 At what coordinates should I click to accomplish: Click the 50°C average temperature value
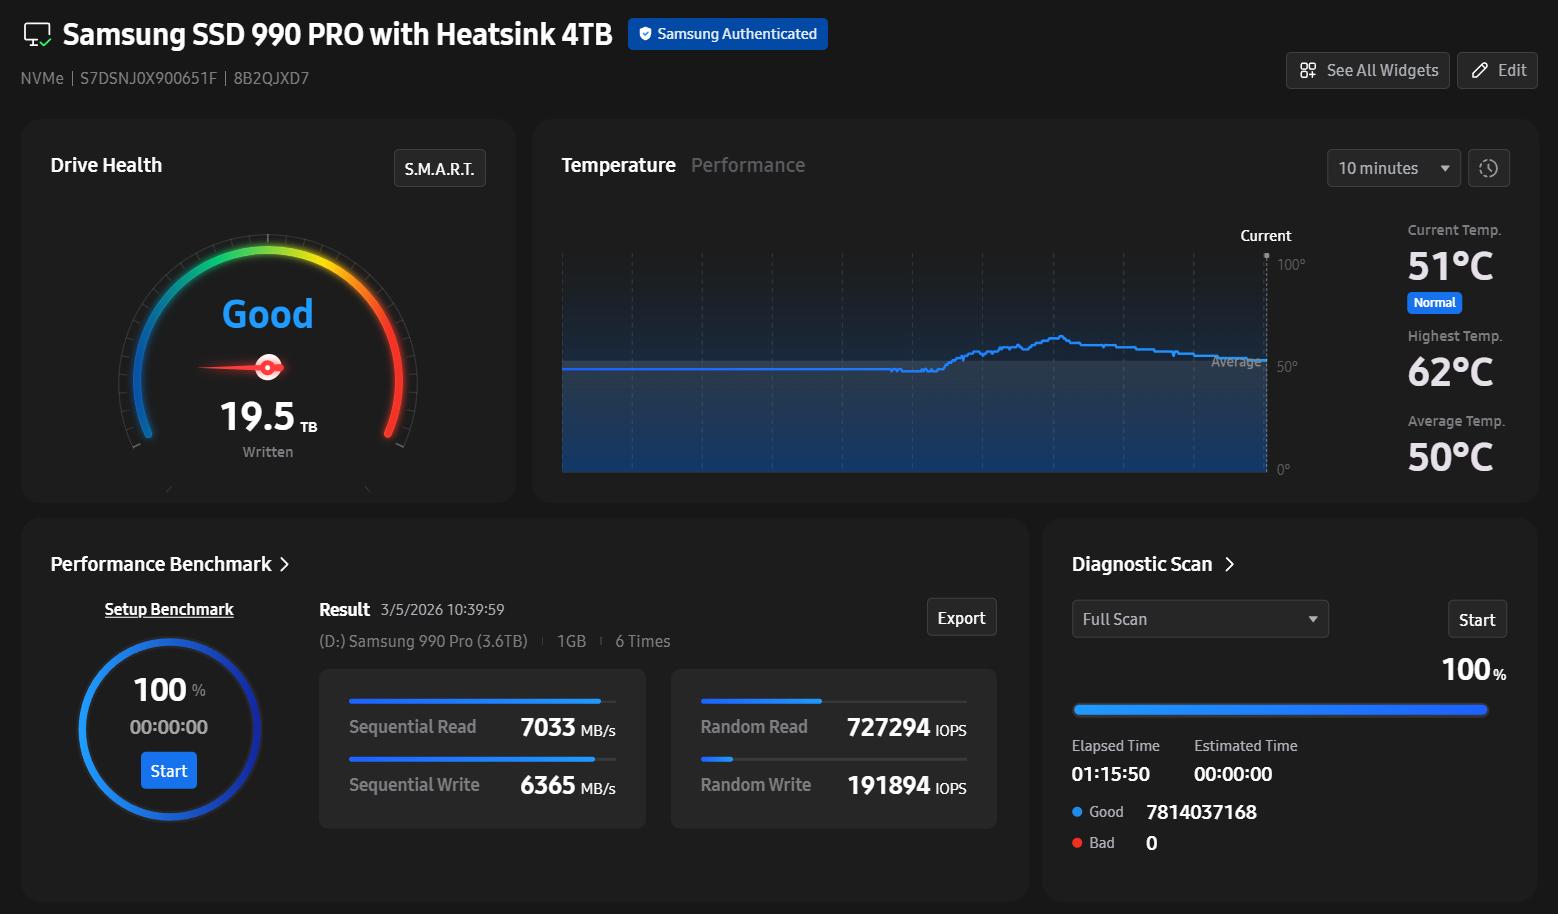click(1450, 457)
